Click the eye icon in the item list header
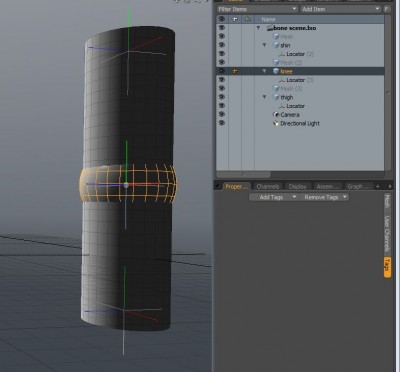Viewport: 400px width, 372px height. (222, 19)
